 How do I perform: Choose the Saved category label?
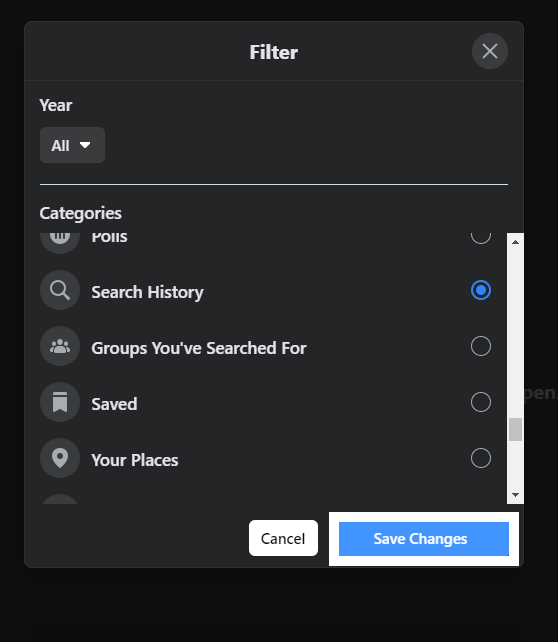(114, 404)
